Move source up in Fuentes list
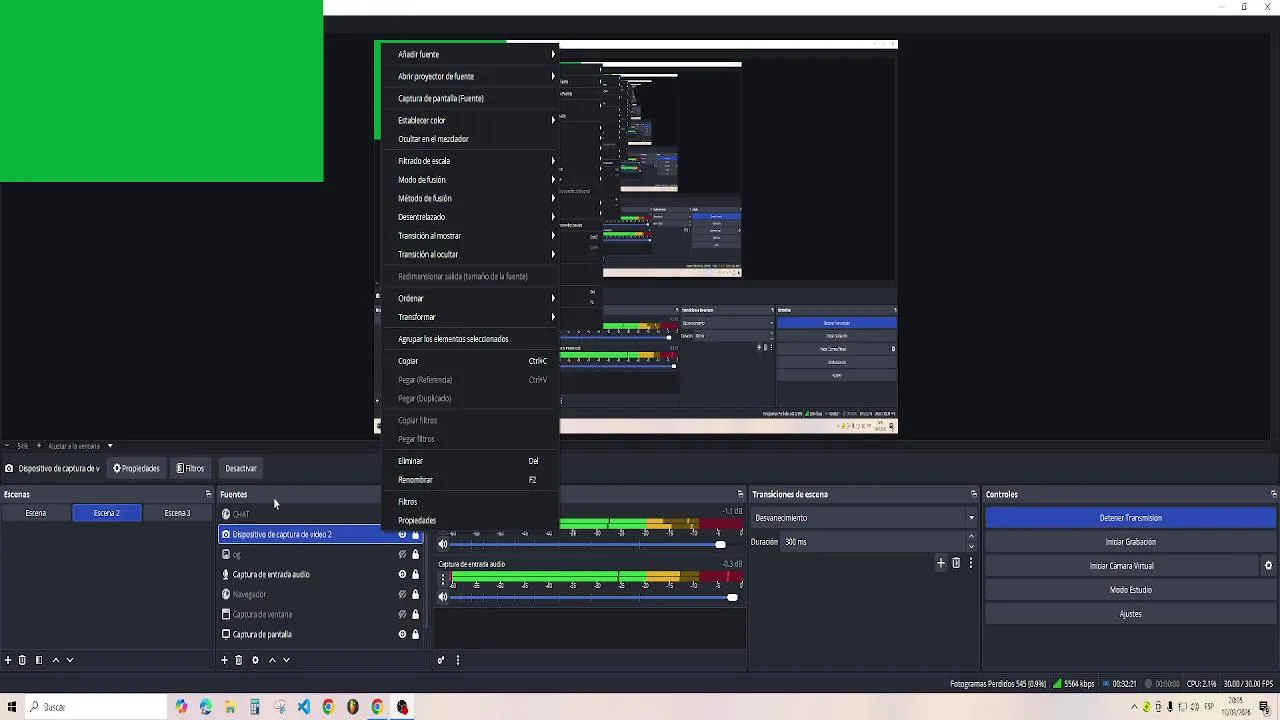 coord(272,660)
